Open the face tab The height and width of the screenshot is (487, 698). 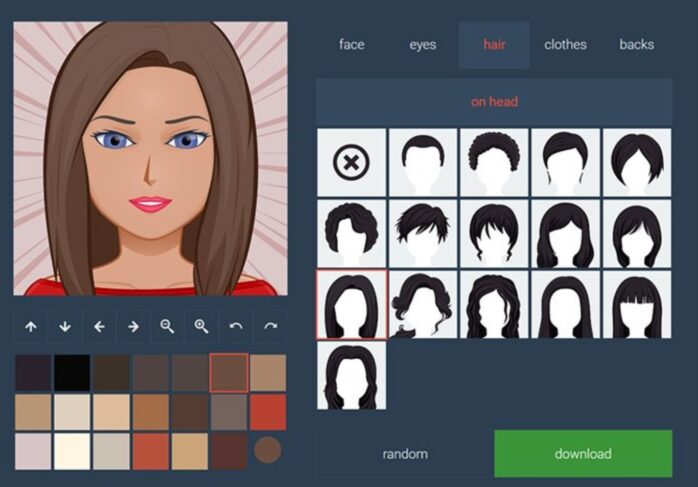click(352, 45)
